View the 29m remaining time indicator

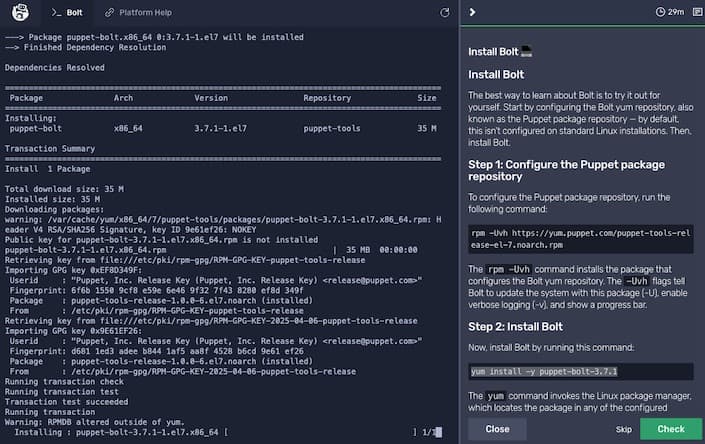tap(676, 12)
